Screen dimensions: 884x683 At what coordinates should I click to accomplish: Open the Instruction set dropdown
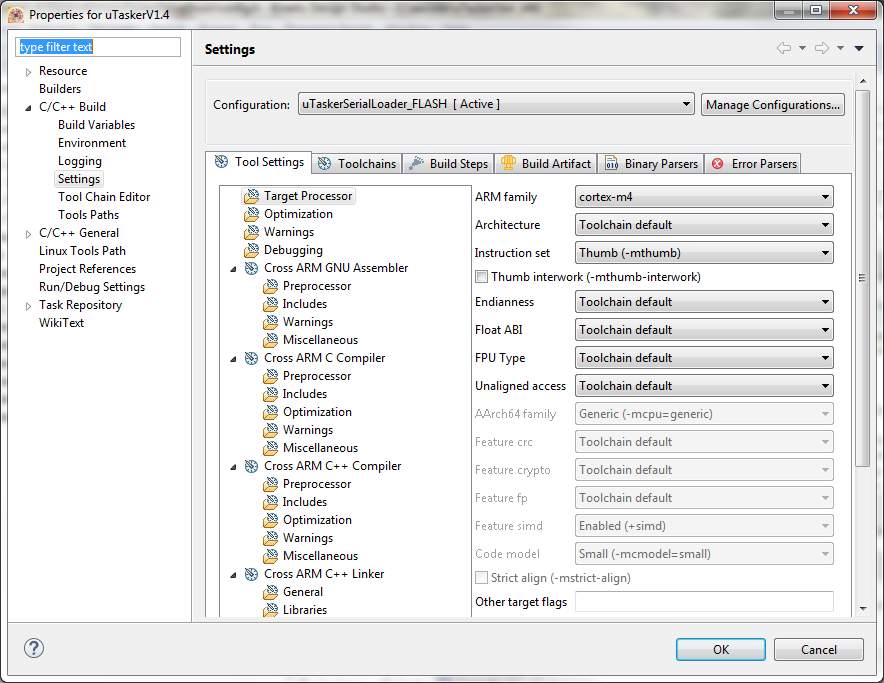[704, 253]
